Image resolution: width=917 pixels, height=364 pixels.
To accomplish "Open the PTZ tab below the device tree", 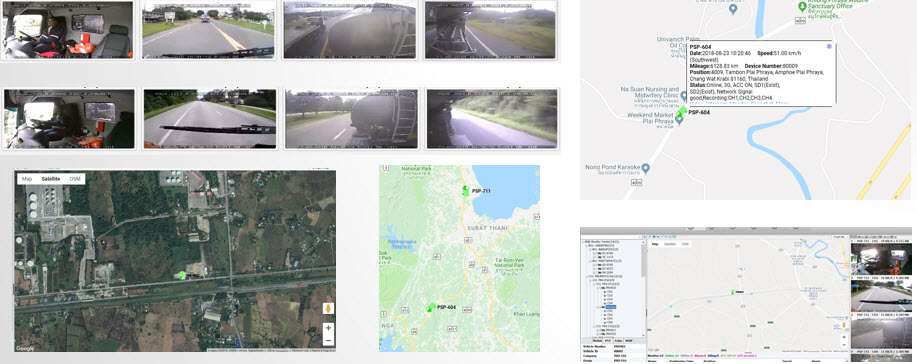I will pyautogui.click(x=608, y=341).
